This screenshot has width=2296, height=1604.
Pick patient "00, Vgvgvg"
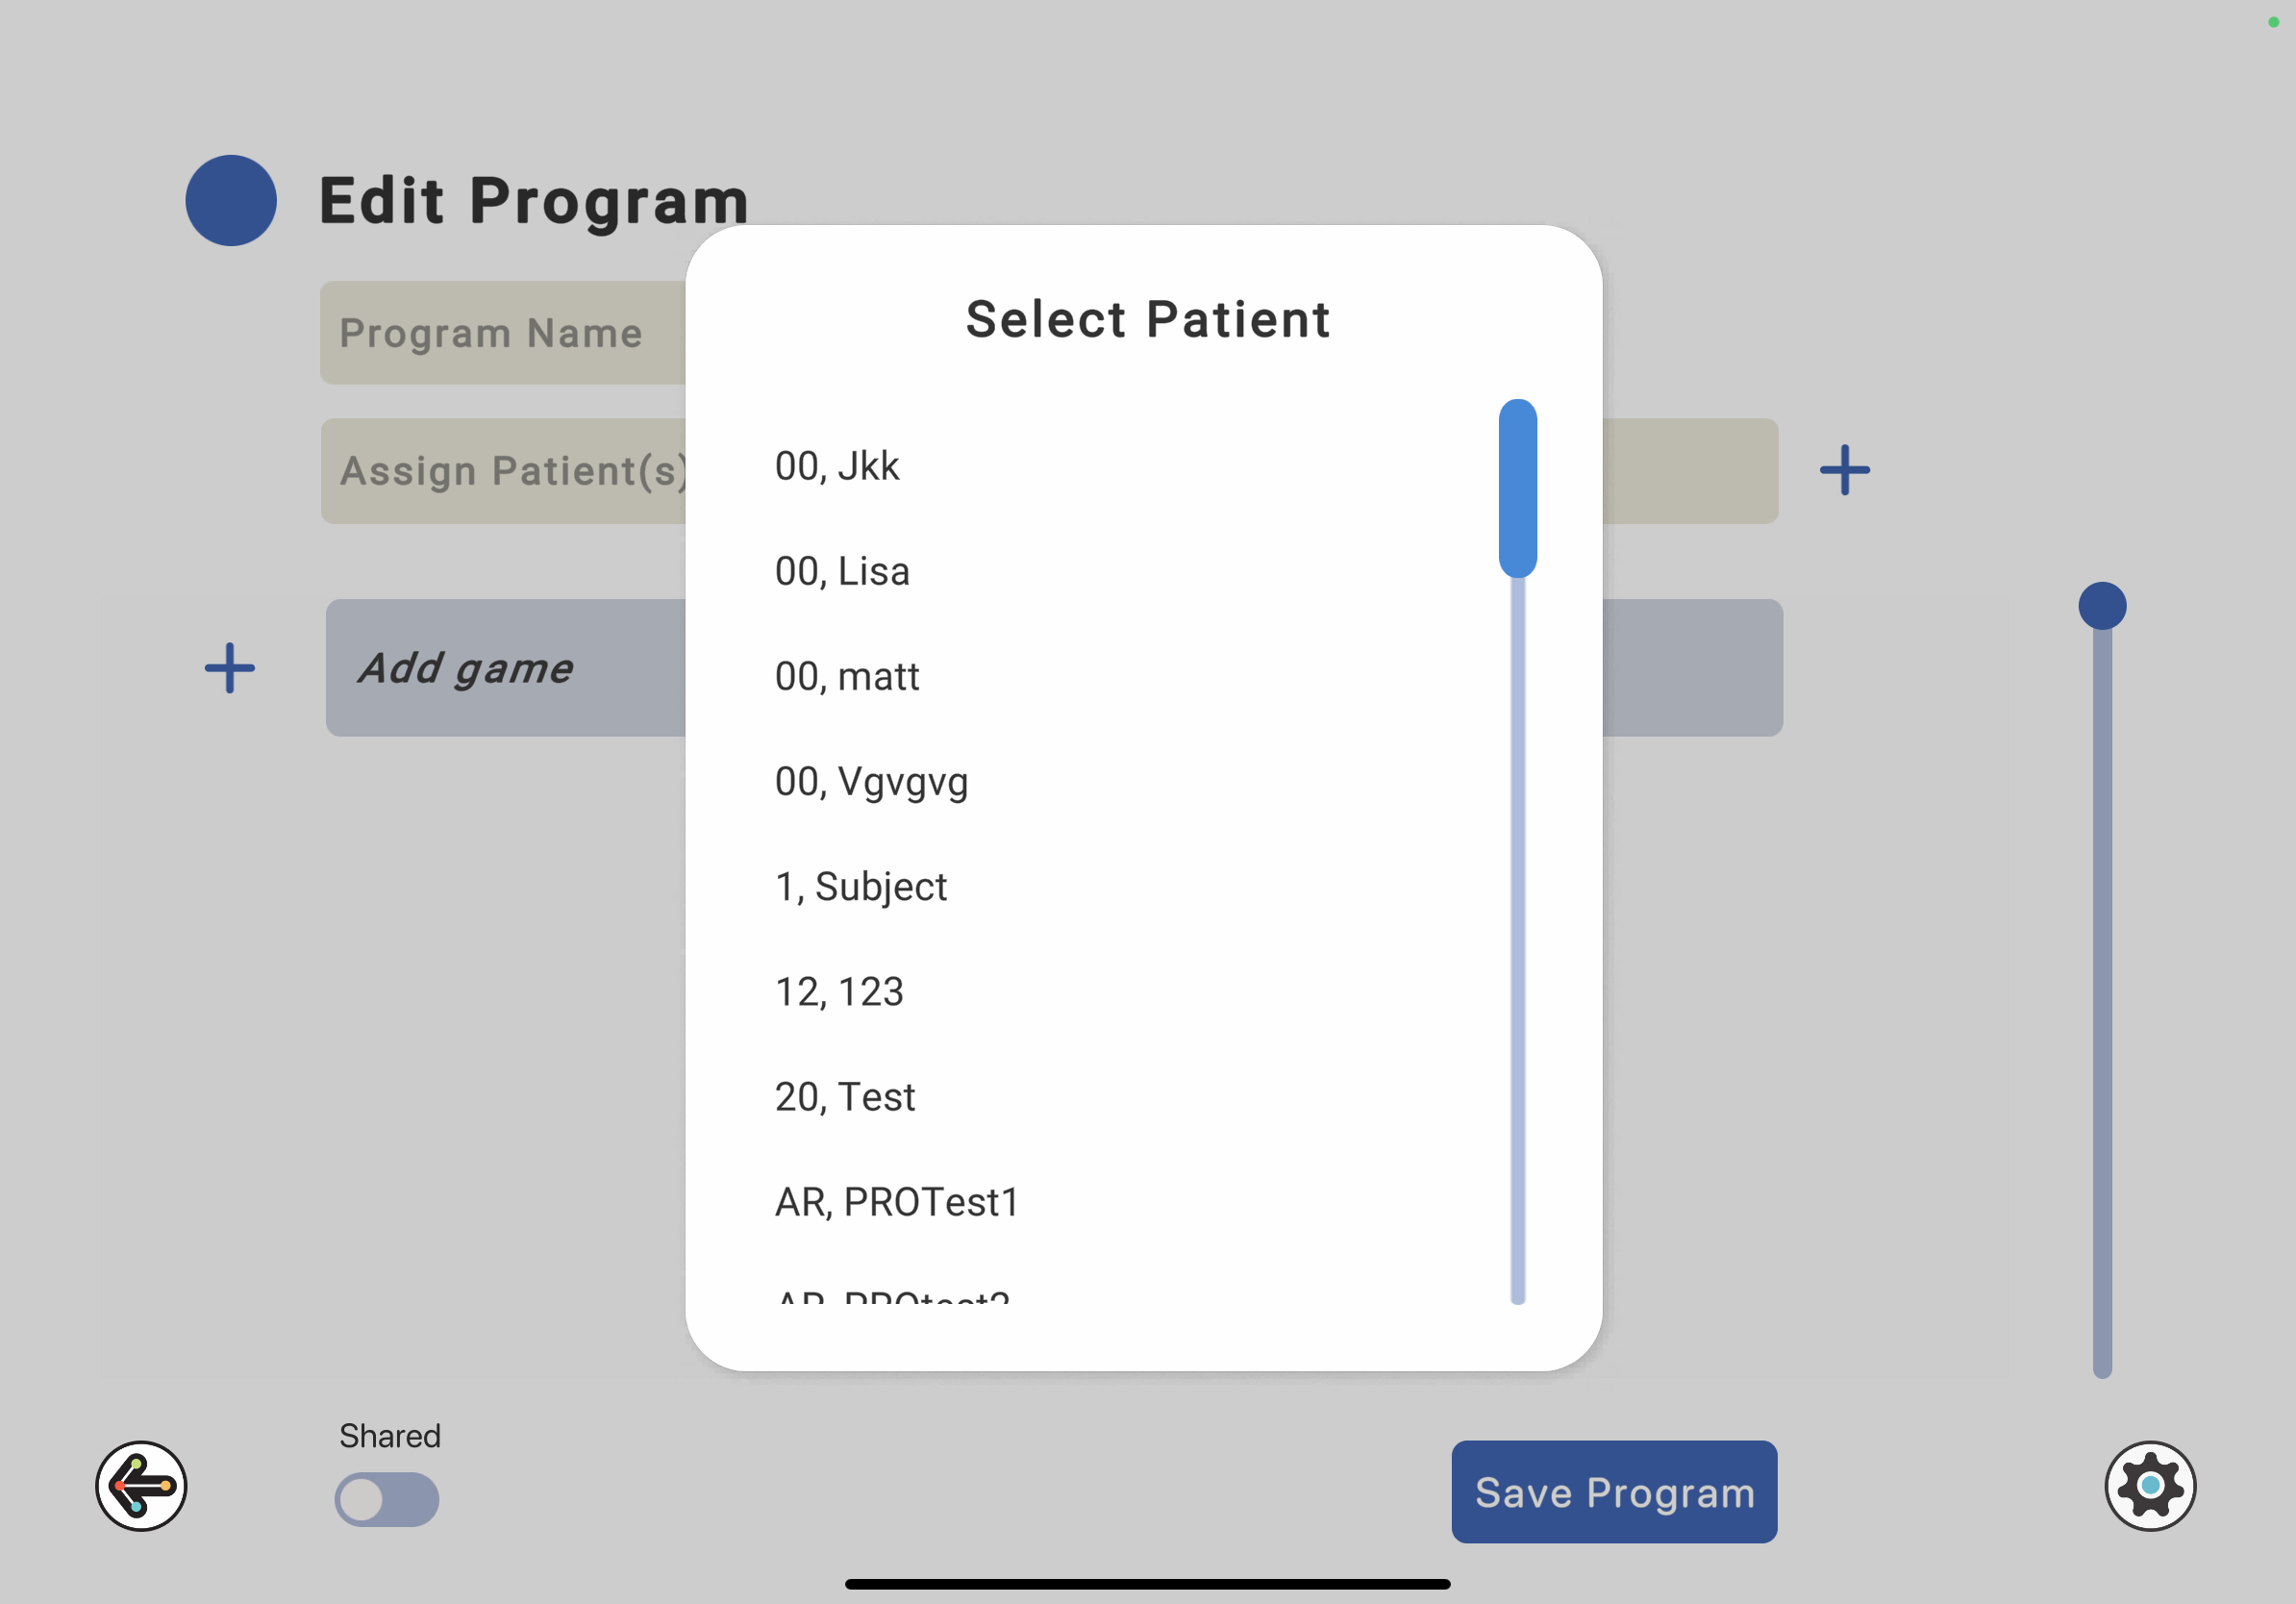tap(871, 782)
